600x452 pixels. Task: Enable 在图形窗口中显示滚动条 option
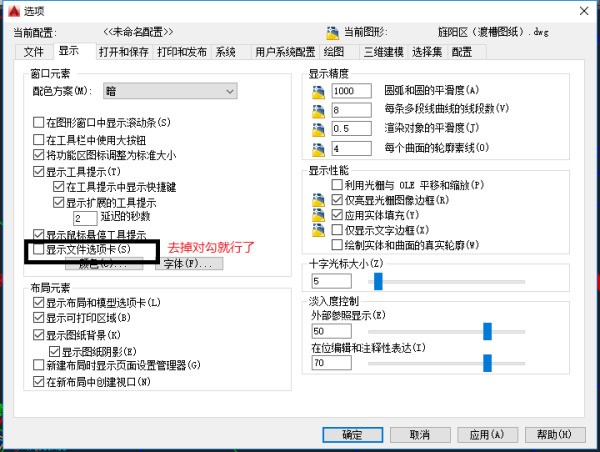(x=38, y=122)
